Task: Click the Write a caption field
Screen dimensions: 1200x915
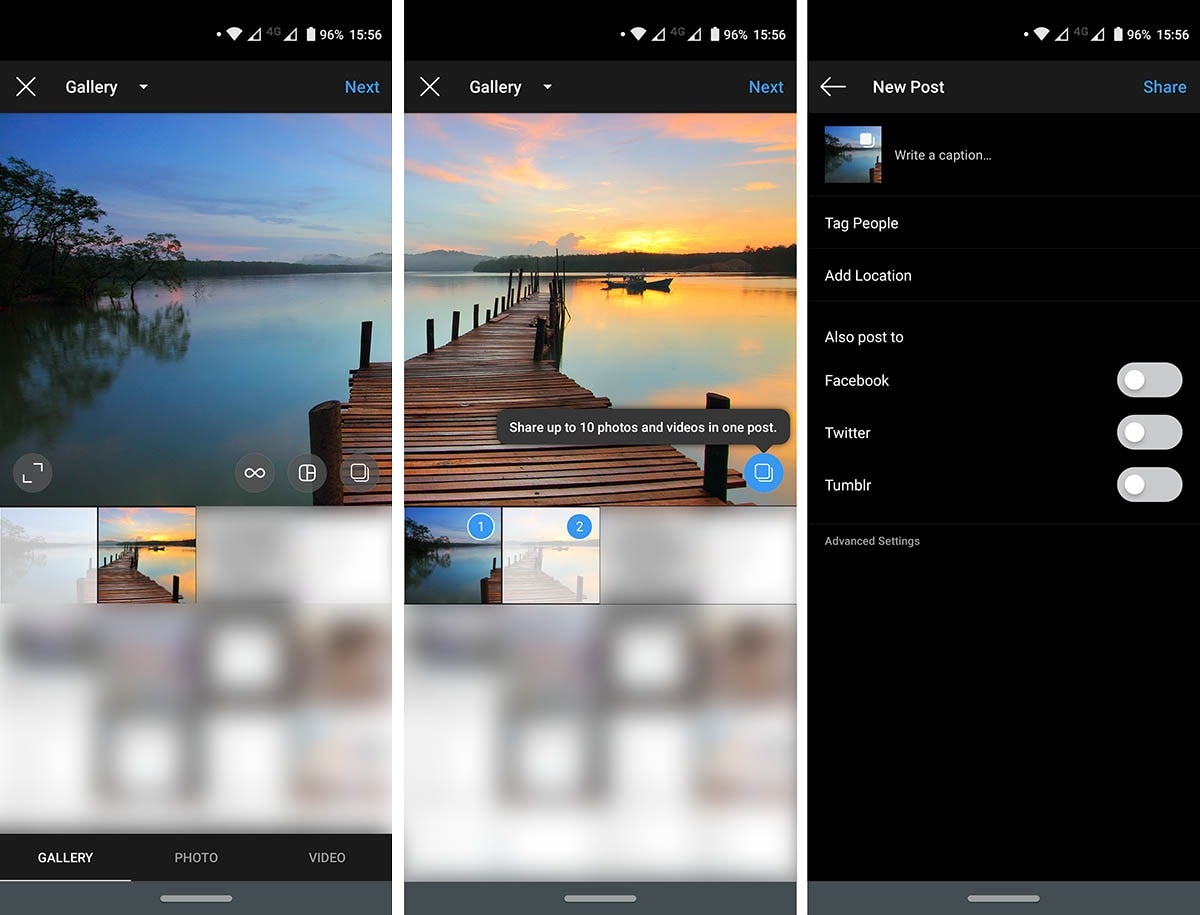Action: pos(942,155)
